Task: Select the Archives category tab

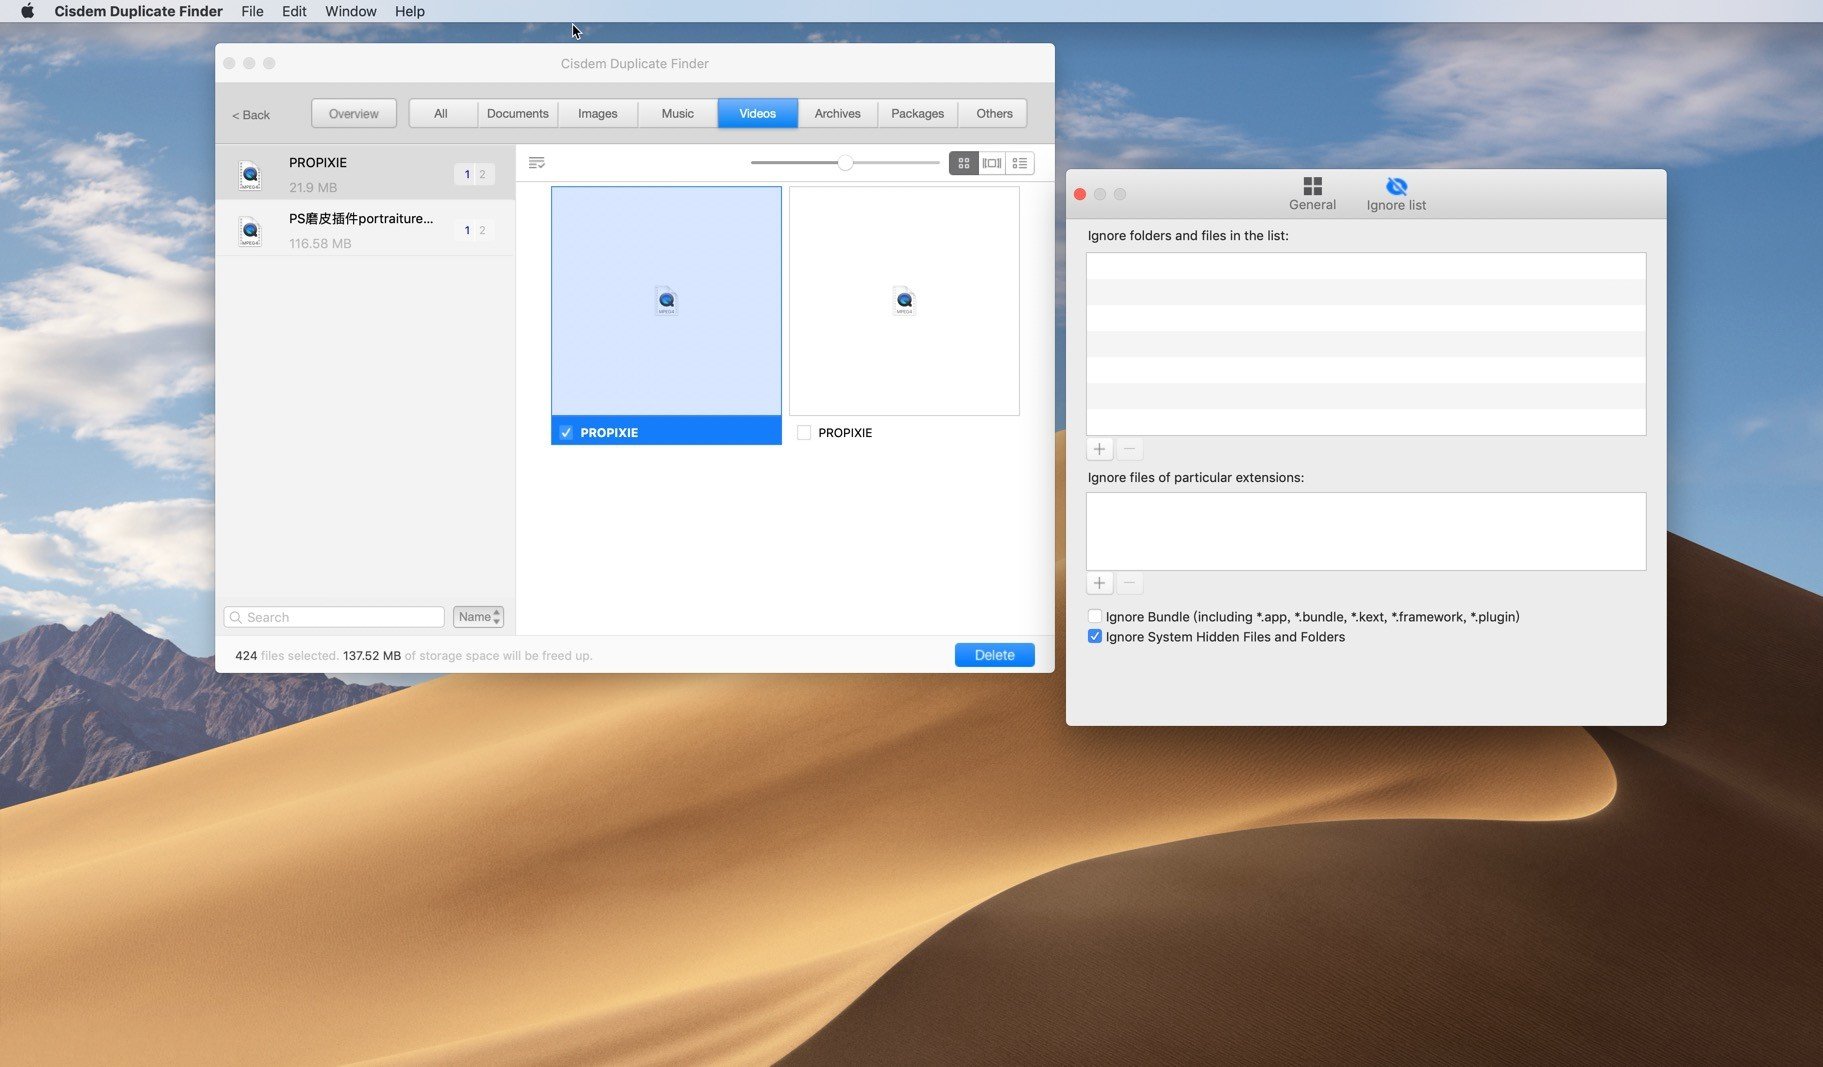Action: pyautogui.click(x=837, y=113)
